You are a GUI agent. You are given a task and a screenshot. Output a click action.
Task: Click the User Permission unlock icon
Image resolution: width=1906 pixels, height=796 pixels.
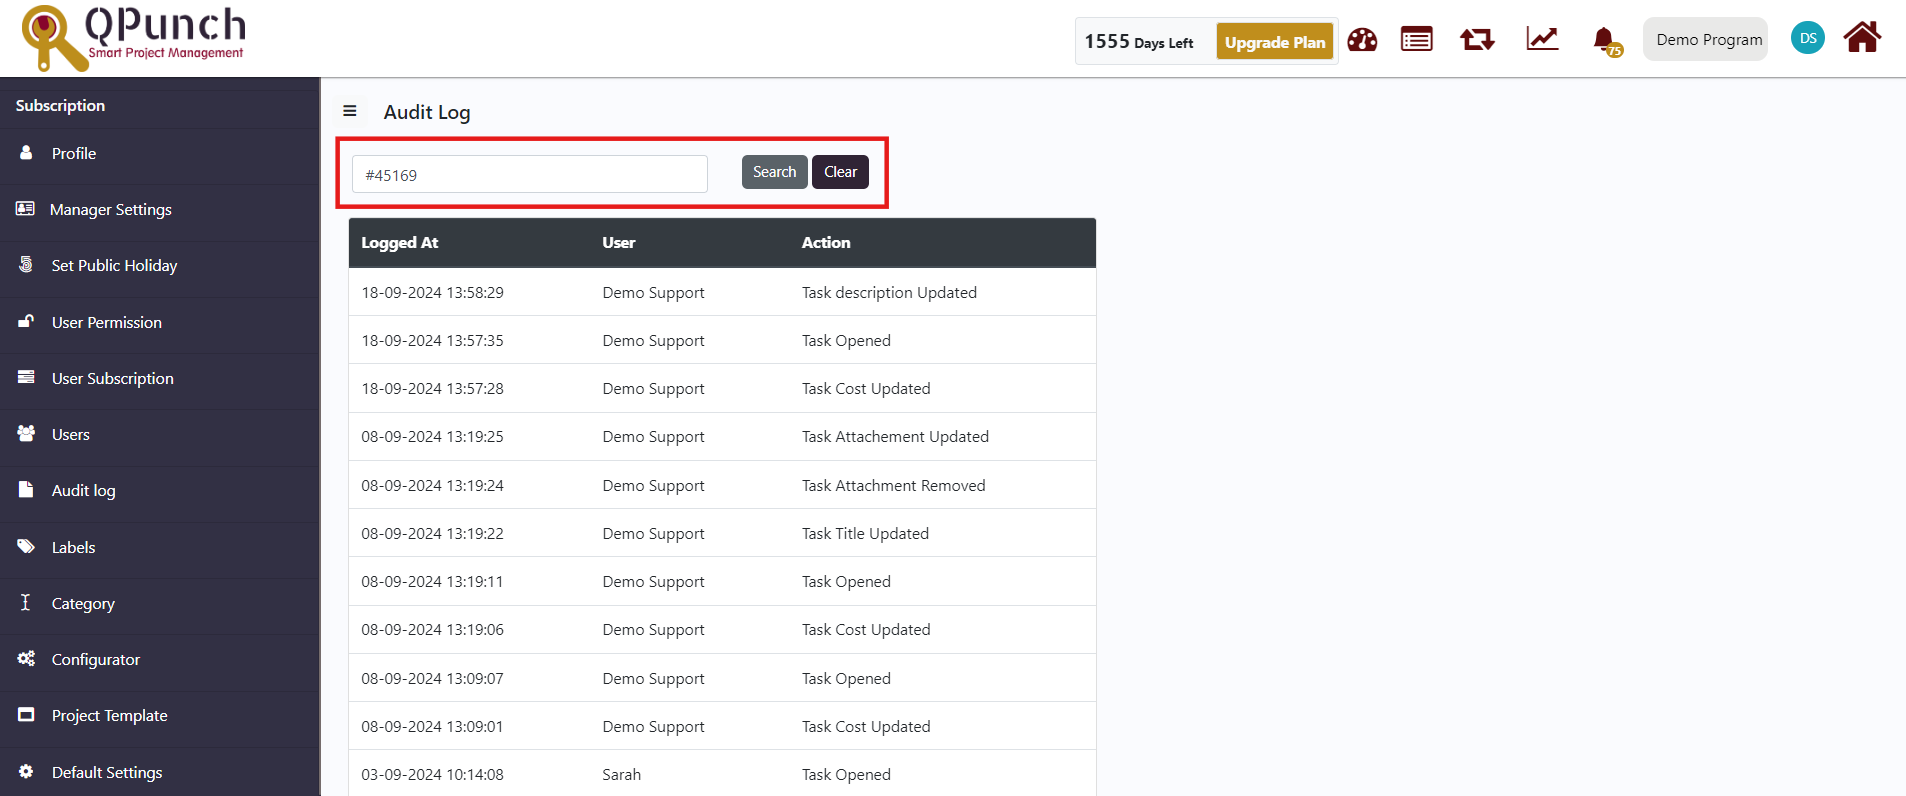click(26, 321)
